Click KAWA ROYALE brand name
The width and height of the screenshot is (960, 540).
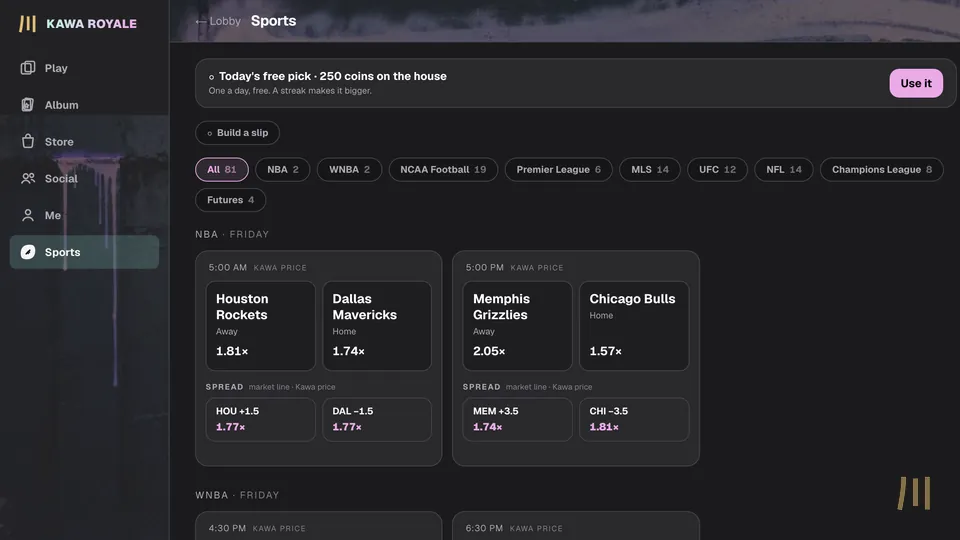point(91,24)
